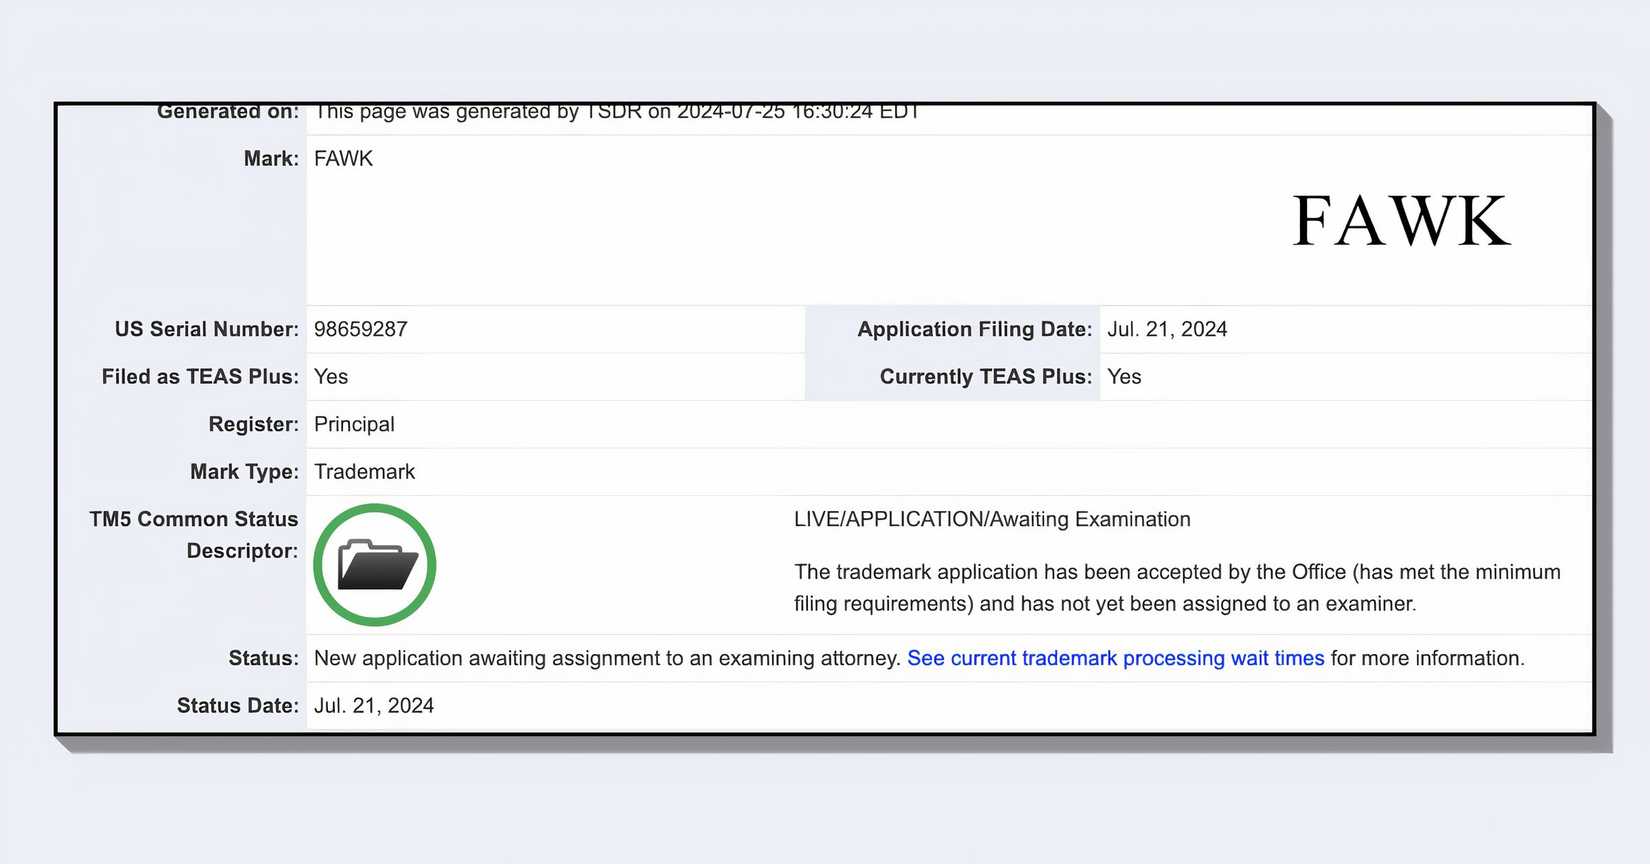Viewport: 1650px width, 864px height.
Task: Select the Principal register value
Action: click(x=354, y=424)
